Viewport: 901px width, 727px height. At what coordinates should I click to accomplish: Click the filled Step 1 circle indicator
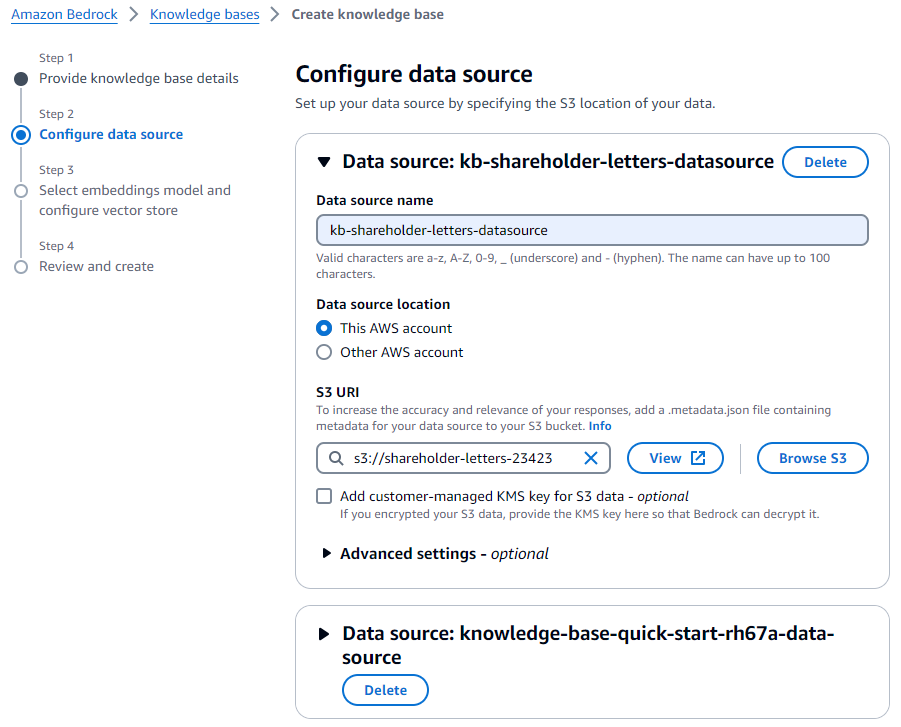click(23, 77)
